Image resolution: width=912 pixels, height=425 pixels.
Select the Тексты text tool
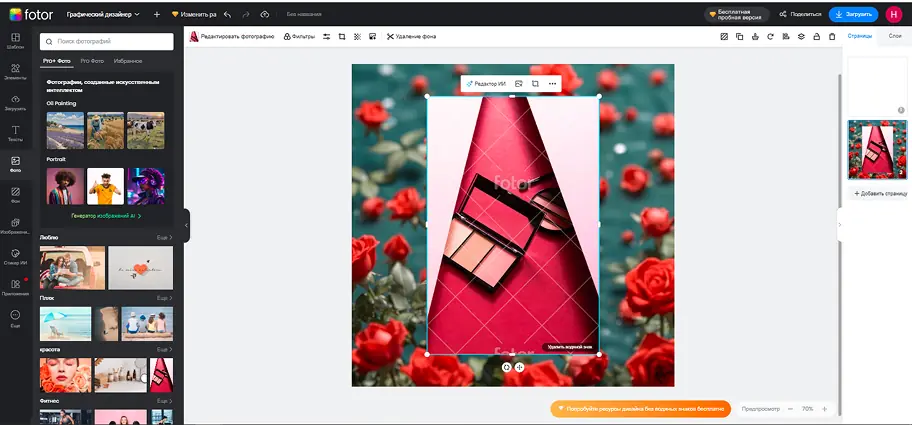[x=15, y=134]
